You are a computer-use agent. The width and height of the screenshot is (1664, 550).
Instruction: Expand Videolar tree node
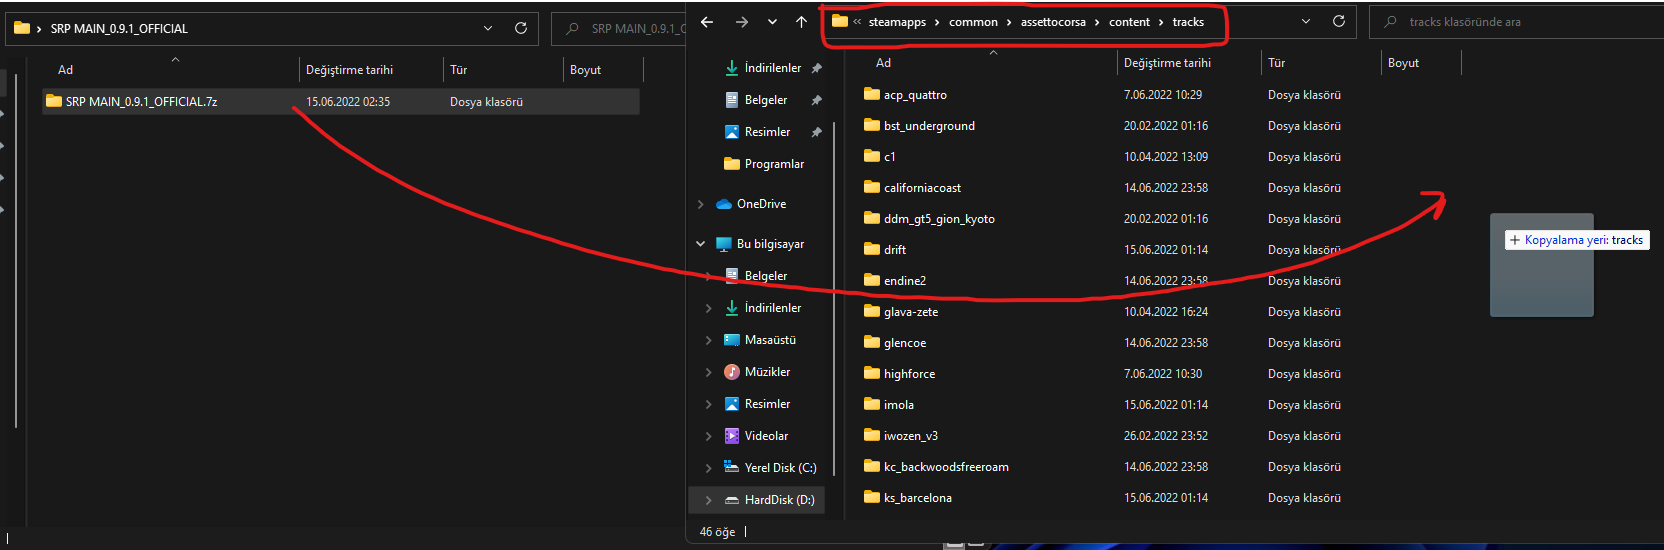[x=708, y=436]
